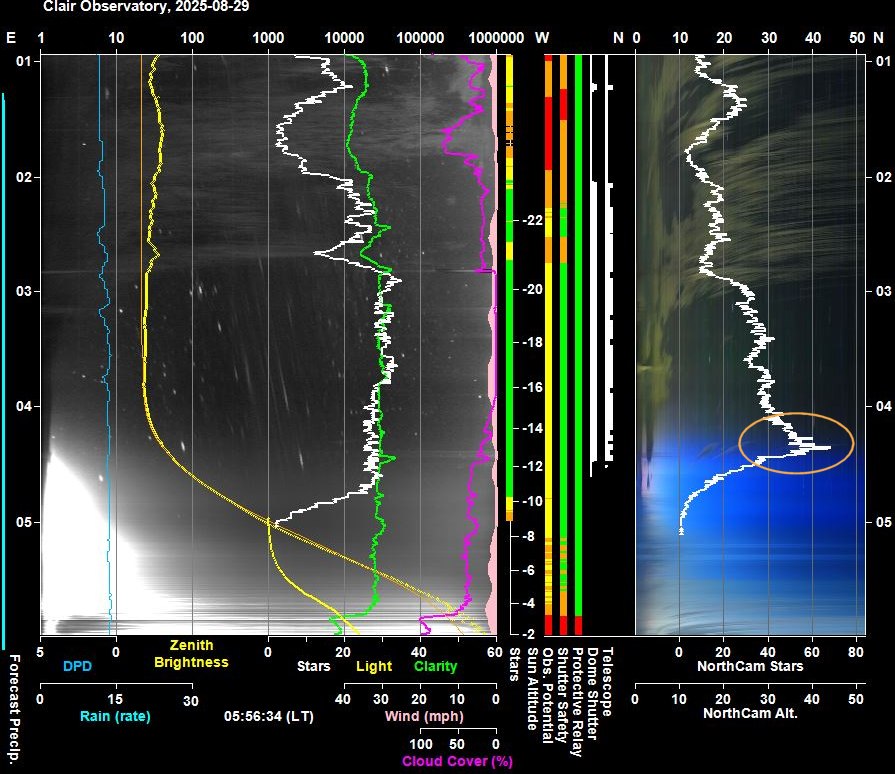Click the Obs. Potential column label

[x=547, y=695]
